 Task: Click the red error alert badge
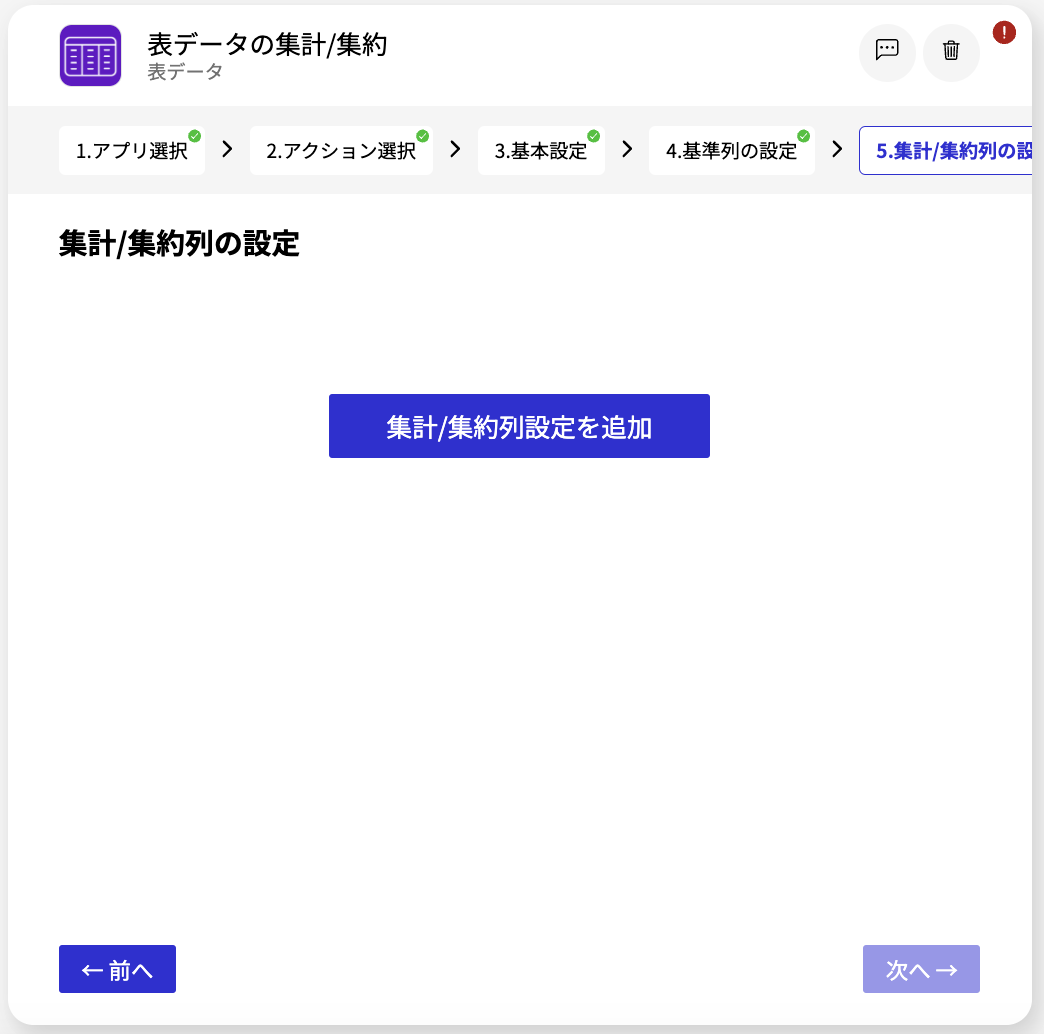(x=1003, y=32)
